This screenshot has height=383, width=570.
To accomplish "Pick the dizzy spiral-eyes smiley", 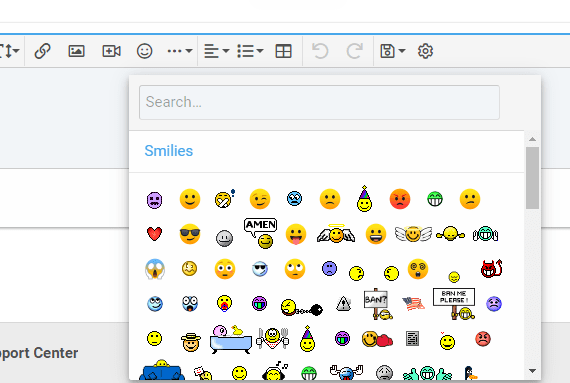I will tap(418, 269).
